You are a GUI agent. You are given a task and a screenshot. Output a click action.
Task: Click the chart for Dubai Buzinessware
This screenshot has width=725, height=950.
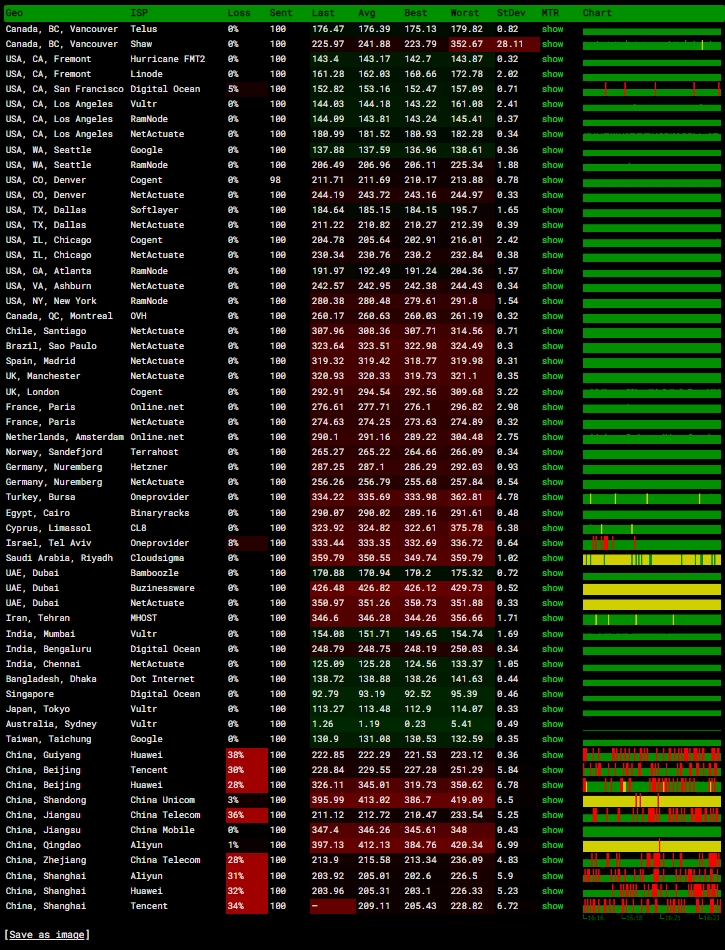pos(651,589)
